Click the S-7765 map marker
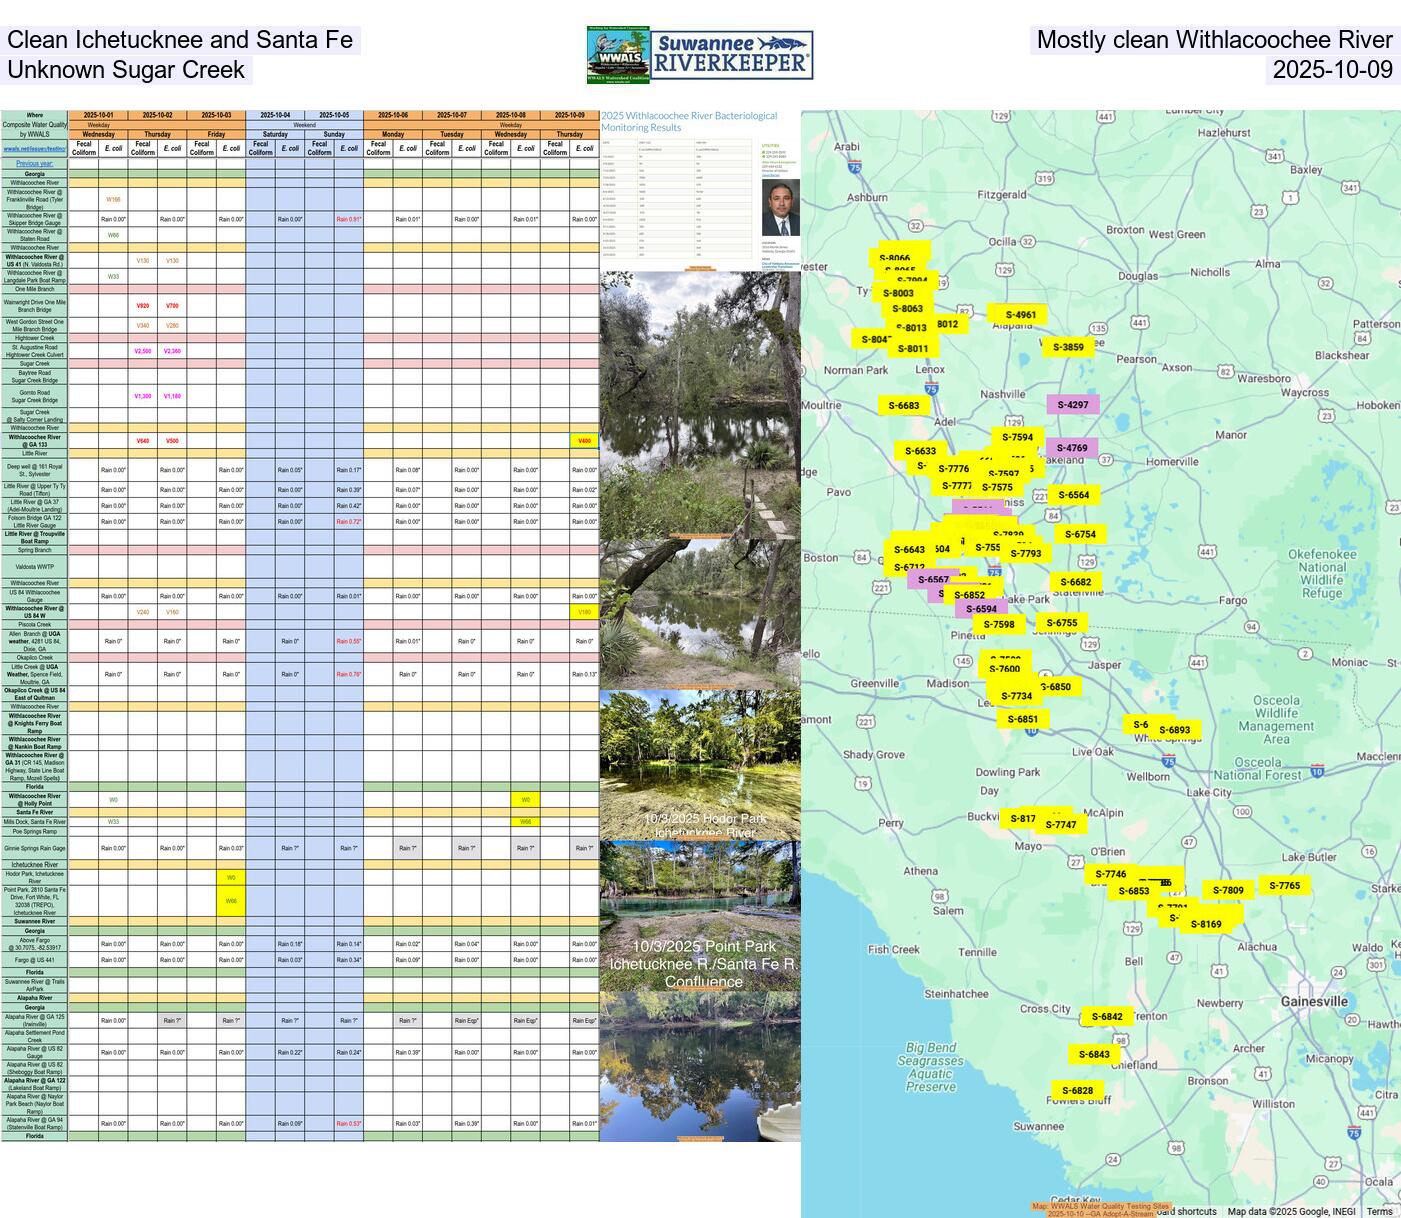This screenshot has width=1401, height=1218. pos(1284,886)
